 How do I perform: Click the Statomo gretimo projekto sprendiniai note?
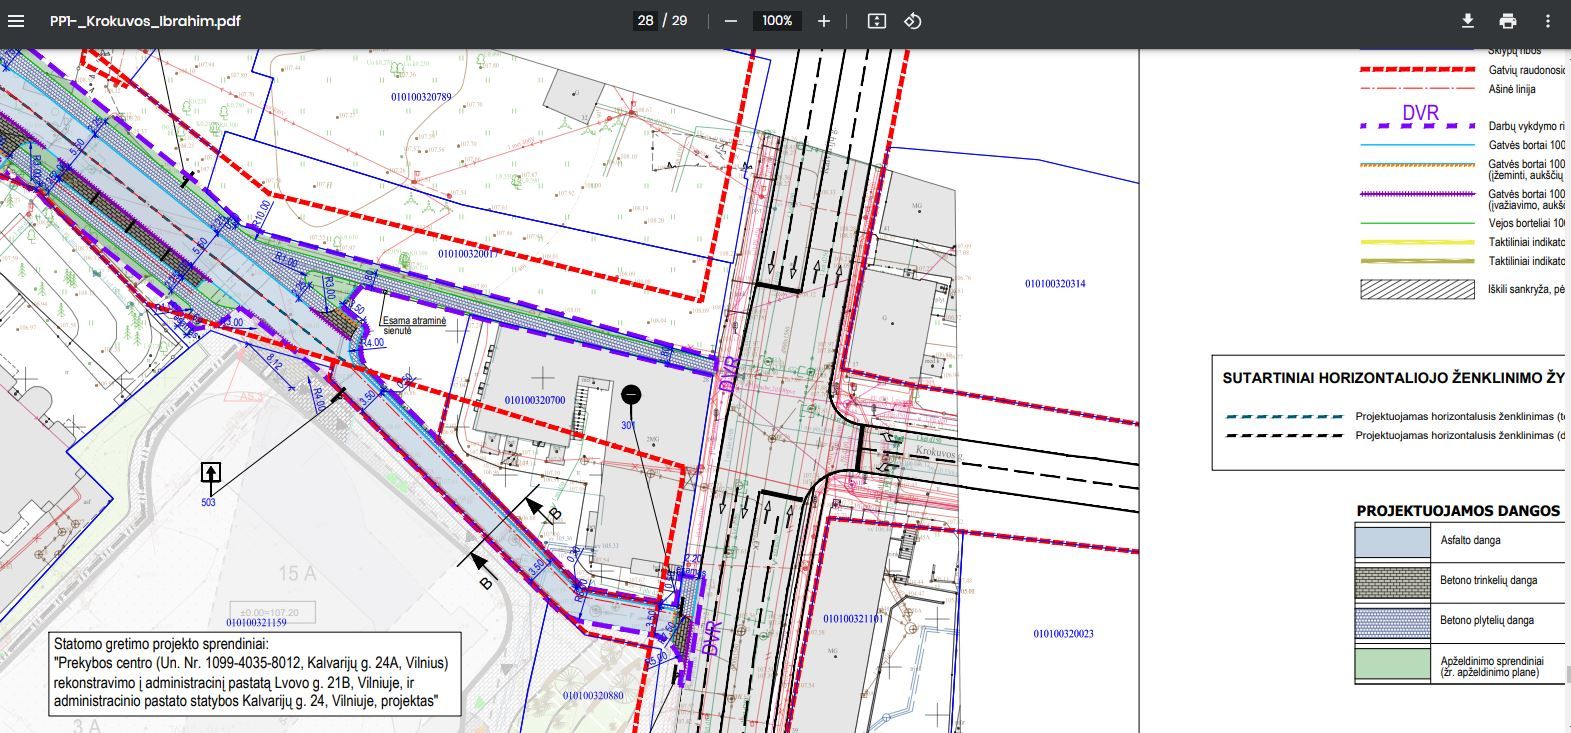pyautogui.click(x=255, y=673)
